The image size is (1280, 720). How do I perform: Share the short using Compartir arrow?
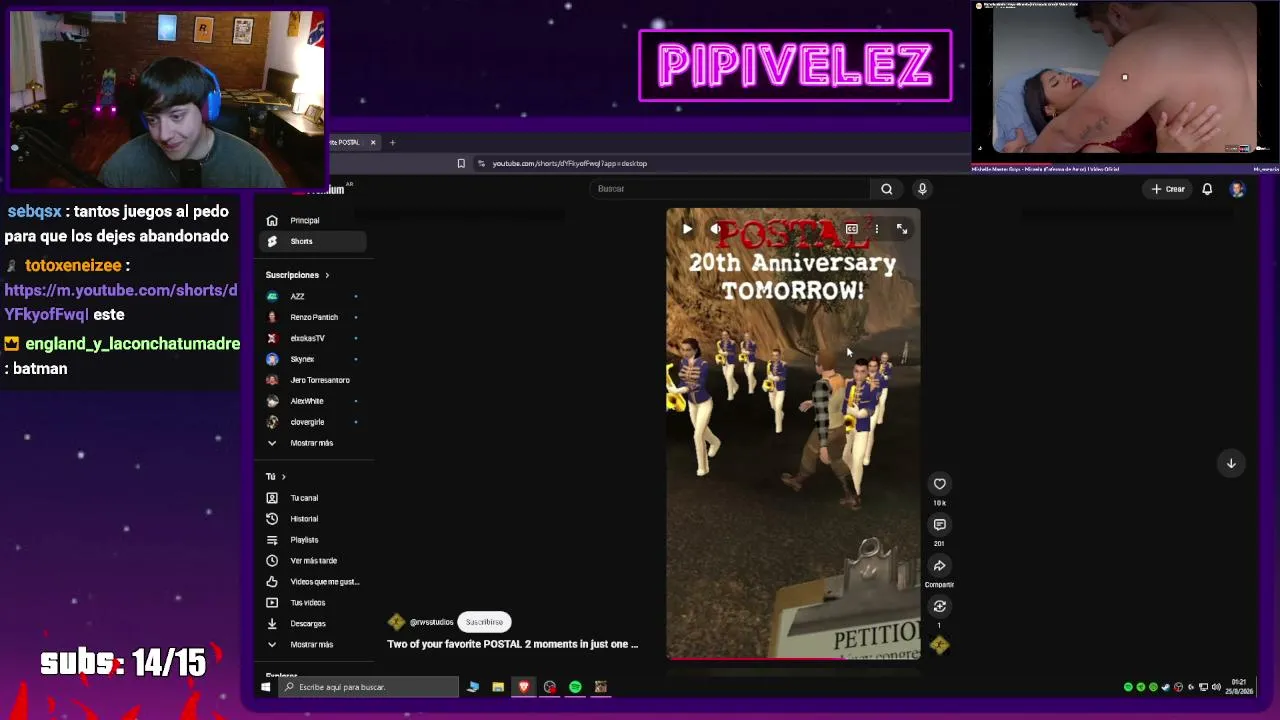tap(939, 566)
